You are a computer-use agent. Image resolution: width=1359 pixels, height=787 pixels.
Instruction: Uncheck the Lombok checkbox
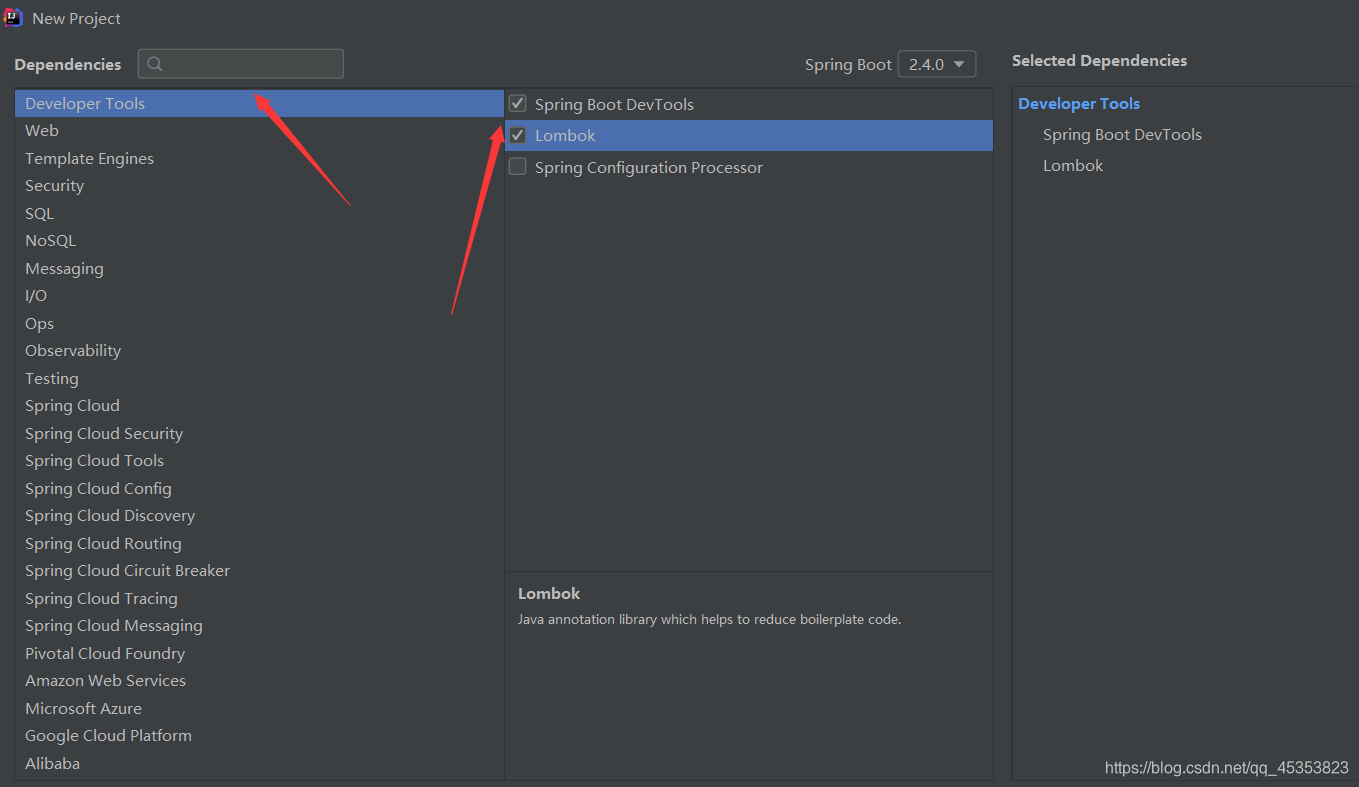[x=518, y=135]
